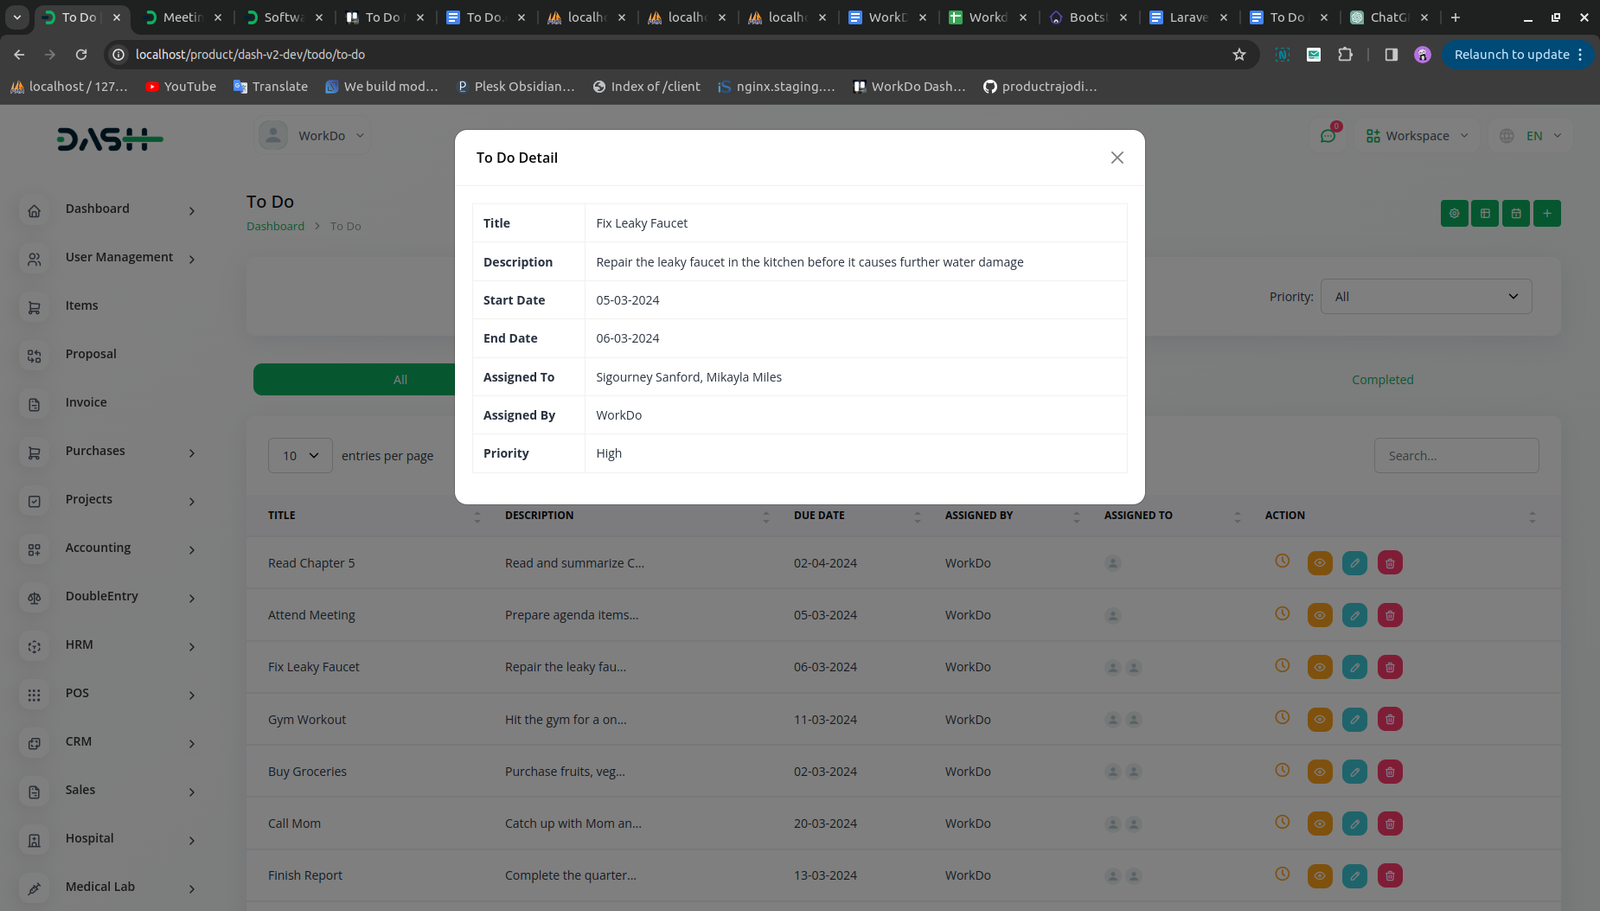View details of Fix Leaky Faucet row
Image resolution: width=1600 pixels, height=911 pixels.
pos(1319,667)
